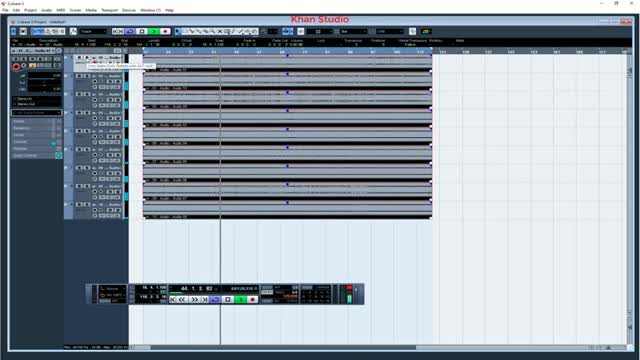Open the quantize value dropdown in toolbar
640x360 pixels.
[389, 31]
